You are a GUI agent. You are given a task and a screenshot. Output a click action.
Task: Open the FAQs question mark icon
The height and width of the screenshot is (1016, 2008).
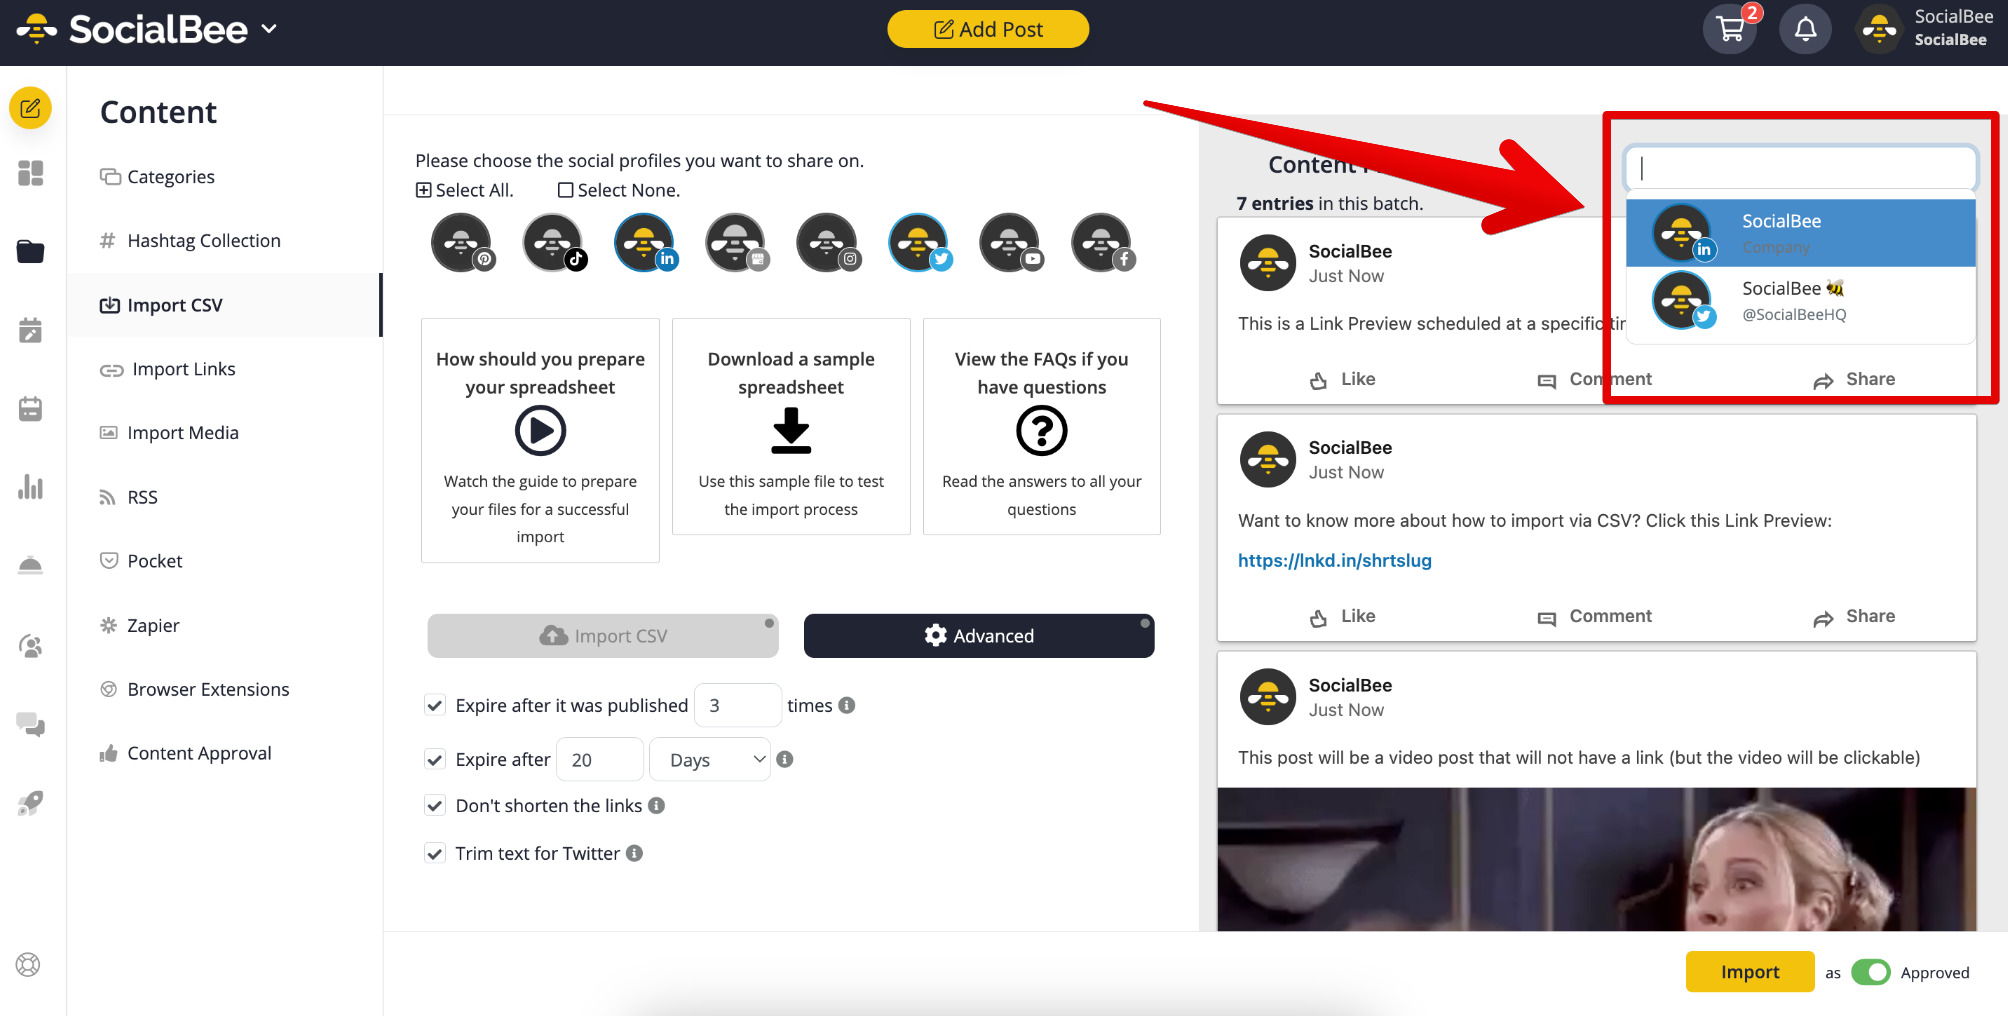[1042, 431]
